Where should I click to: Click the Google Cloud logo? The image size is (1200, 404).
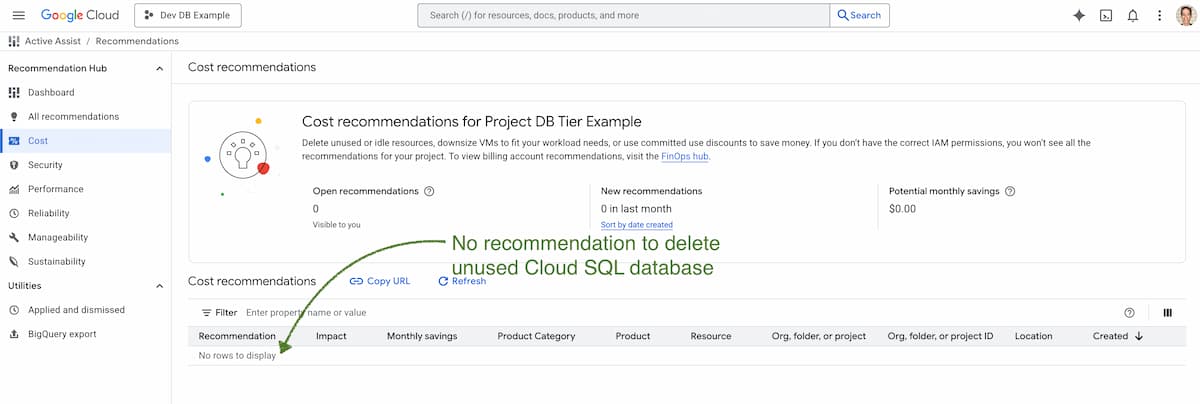coord(79,15)
